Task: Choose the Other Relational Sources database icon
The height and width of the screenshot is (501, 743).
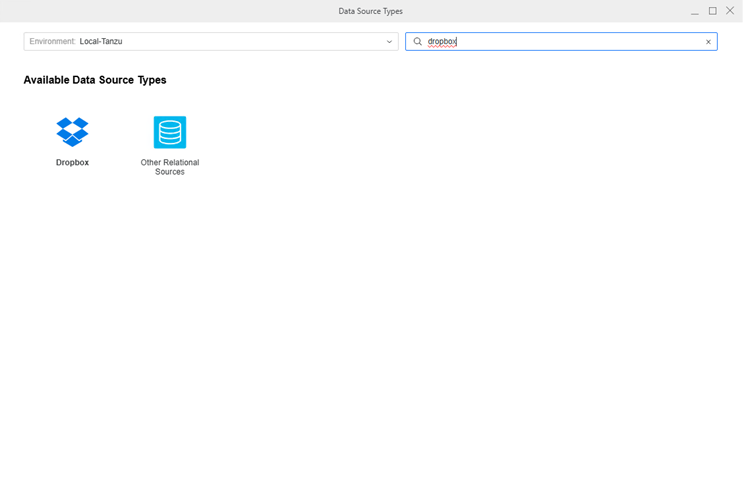Action: pos(170,132)
